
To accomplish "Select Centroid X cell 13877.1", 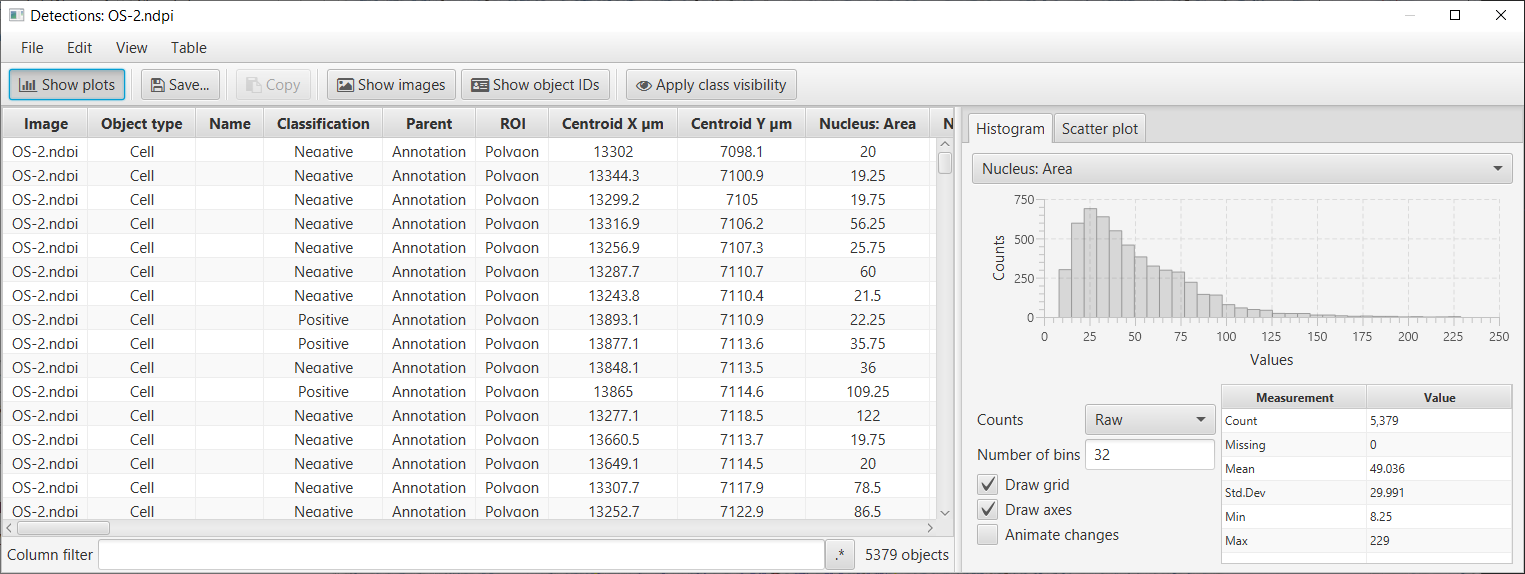I will click(613, 344).
